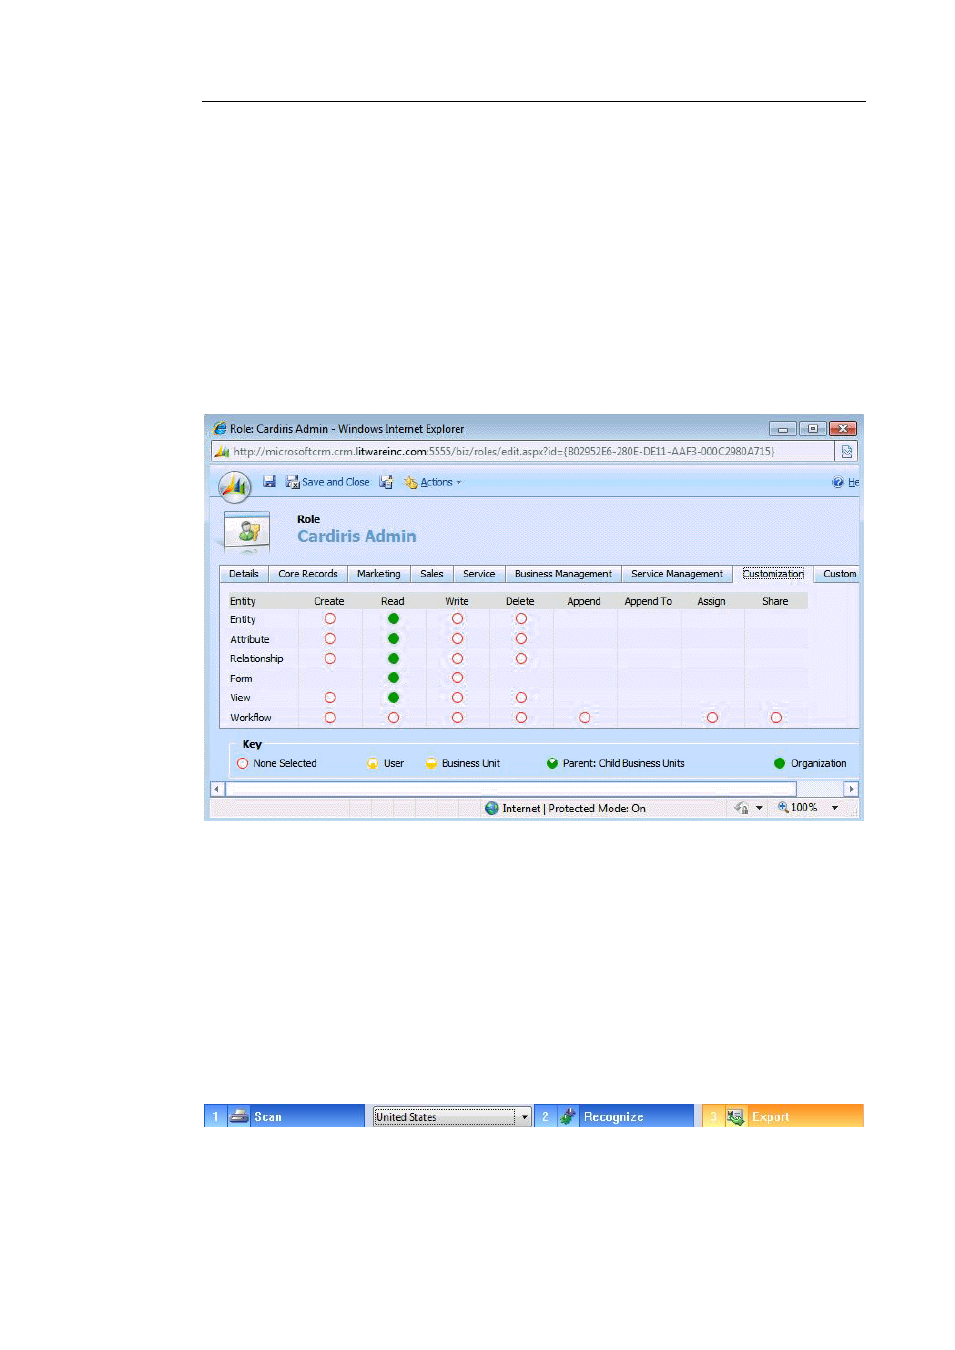Select the Customization tab
Viewport: 955px width, 1350px height.
click(x=773, y=574)
